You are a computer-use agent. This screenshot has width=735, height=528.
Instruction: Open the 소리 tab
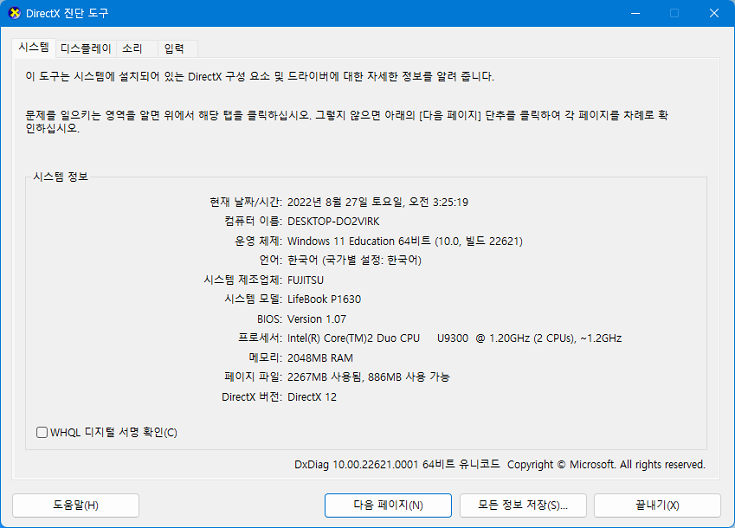136,48
